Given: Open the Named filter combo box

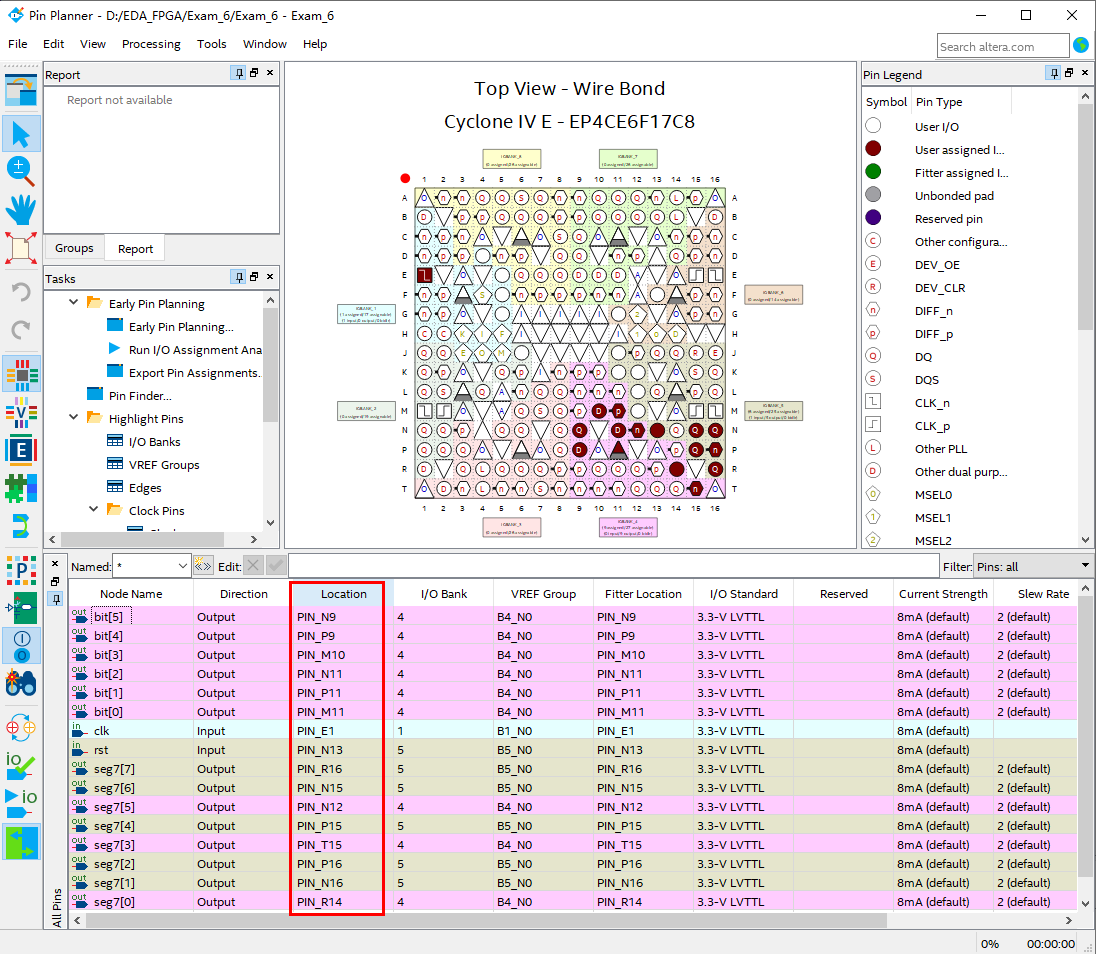Looking at the screenshot, I should coord(152,566).
